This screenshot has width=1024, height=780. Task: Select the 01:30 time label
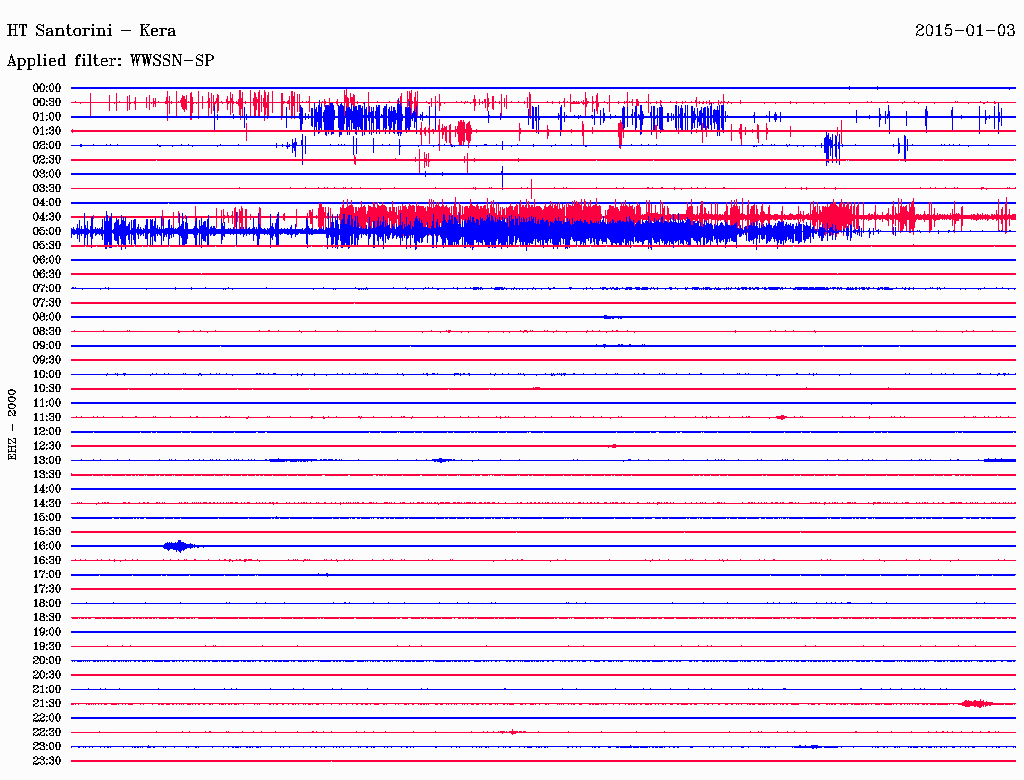(x=47, y=131)
